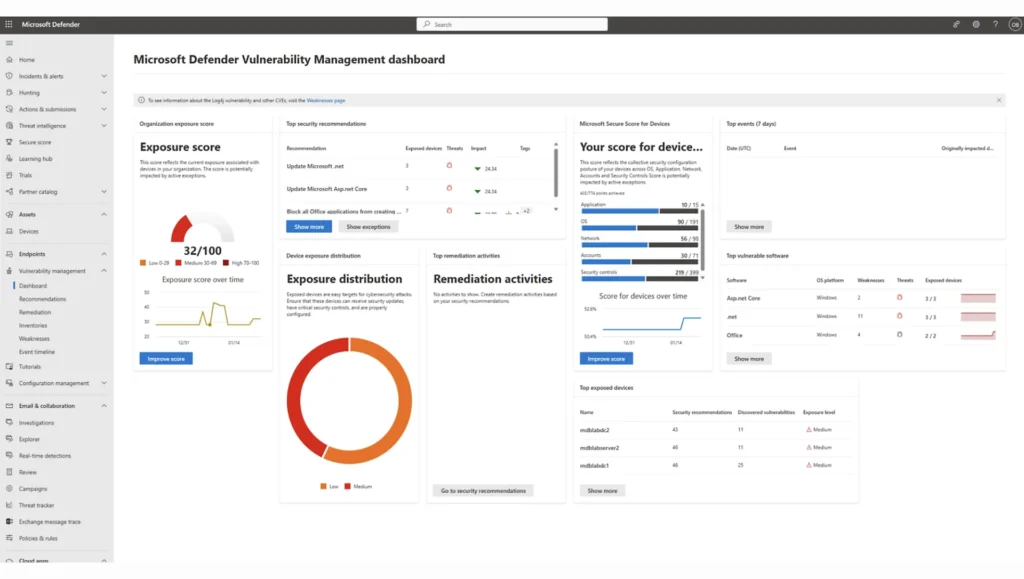The height and width of the screenshot is (579, 1024).
Task: Open Event timeline in the sidebar
Action: (x=37, y=352)
